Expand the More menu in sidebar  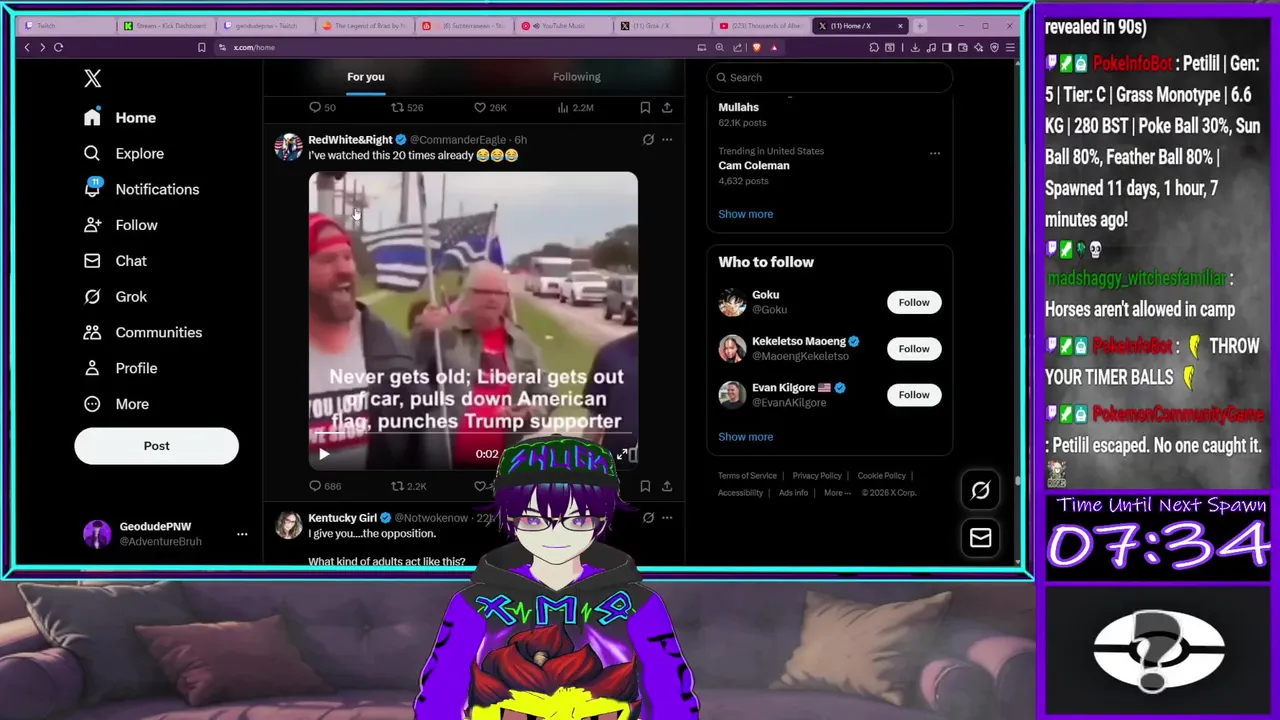(x=116, y=404)
